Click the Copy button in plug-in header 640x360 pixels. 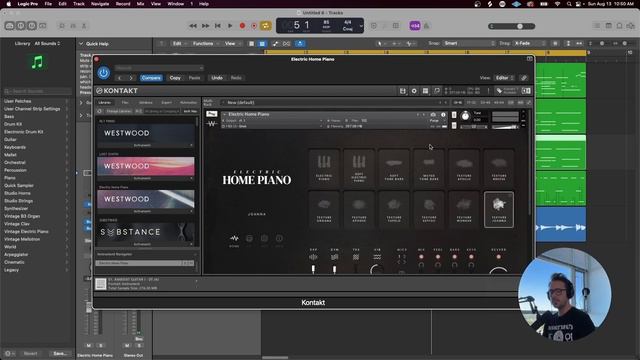click(175, 78)
